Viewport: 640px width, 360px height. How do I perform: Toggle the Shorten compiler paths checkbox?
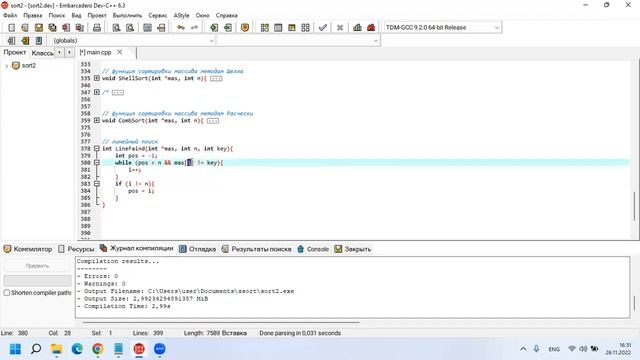(x=7, y=293)
